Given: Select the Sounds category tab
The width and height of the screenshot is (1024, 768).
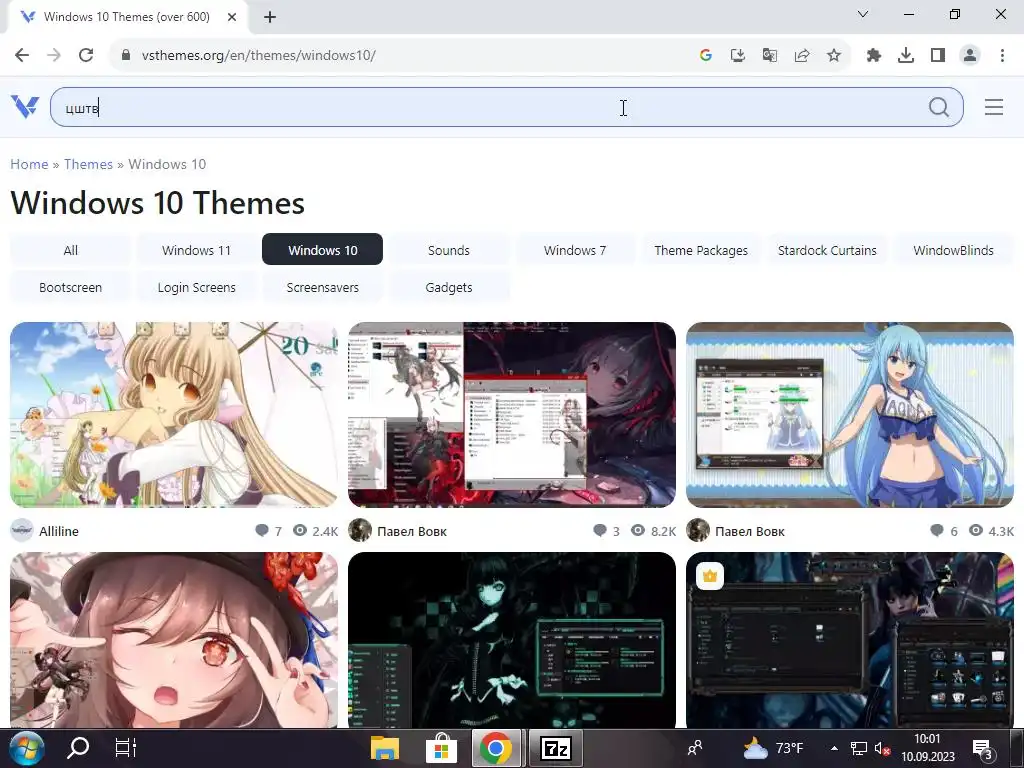Looking at the screenshot, I should (449, 250).
